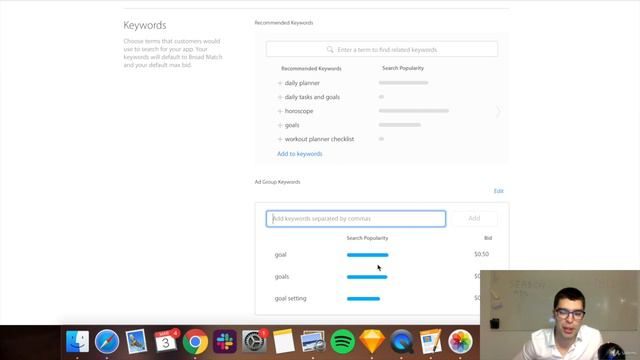Open Calendar from the Dock
The image size is (640, 360).
click(x=166, y=341)
